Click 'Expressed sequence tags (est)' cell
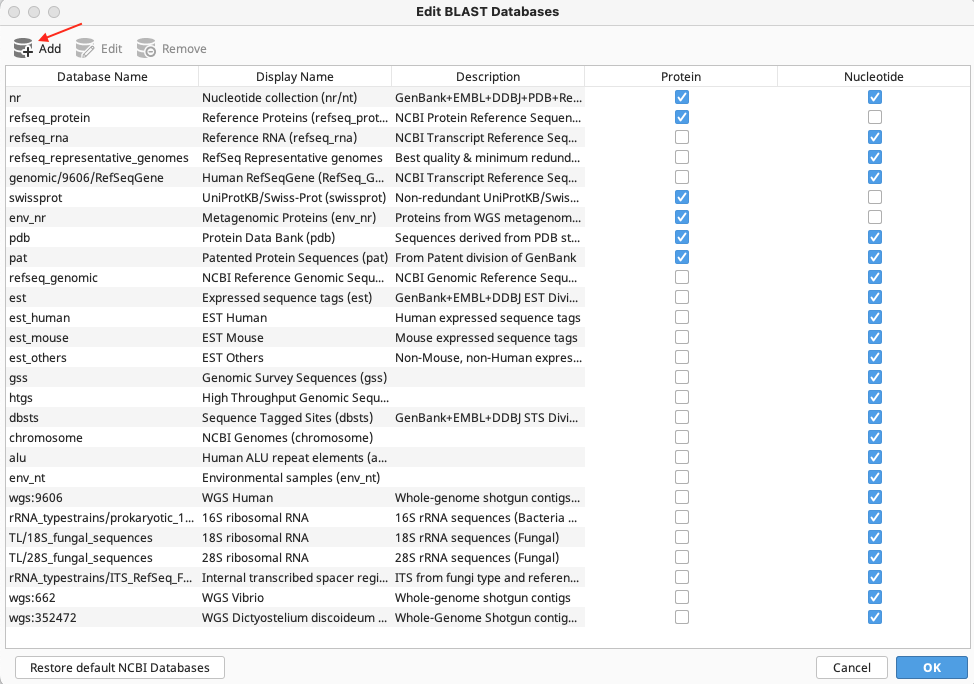The height and width of the screenshot is (684, 974). pos(295,298)
